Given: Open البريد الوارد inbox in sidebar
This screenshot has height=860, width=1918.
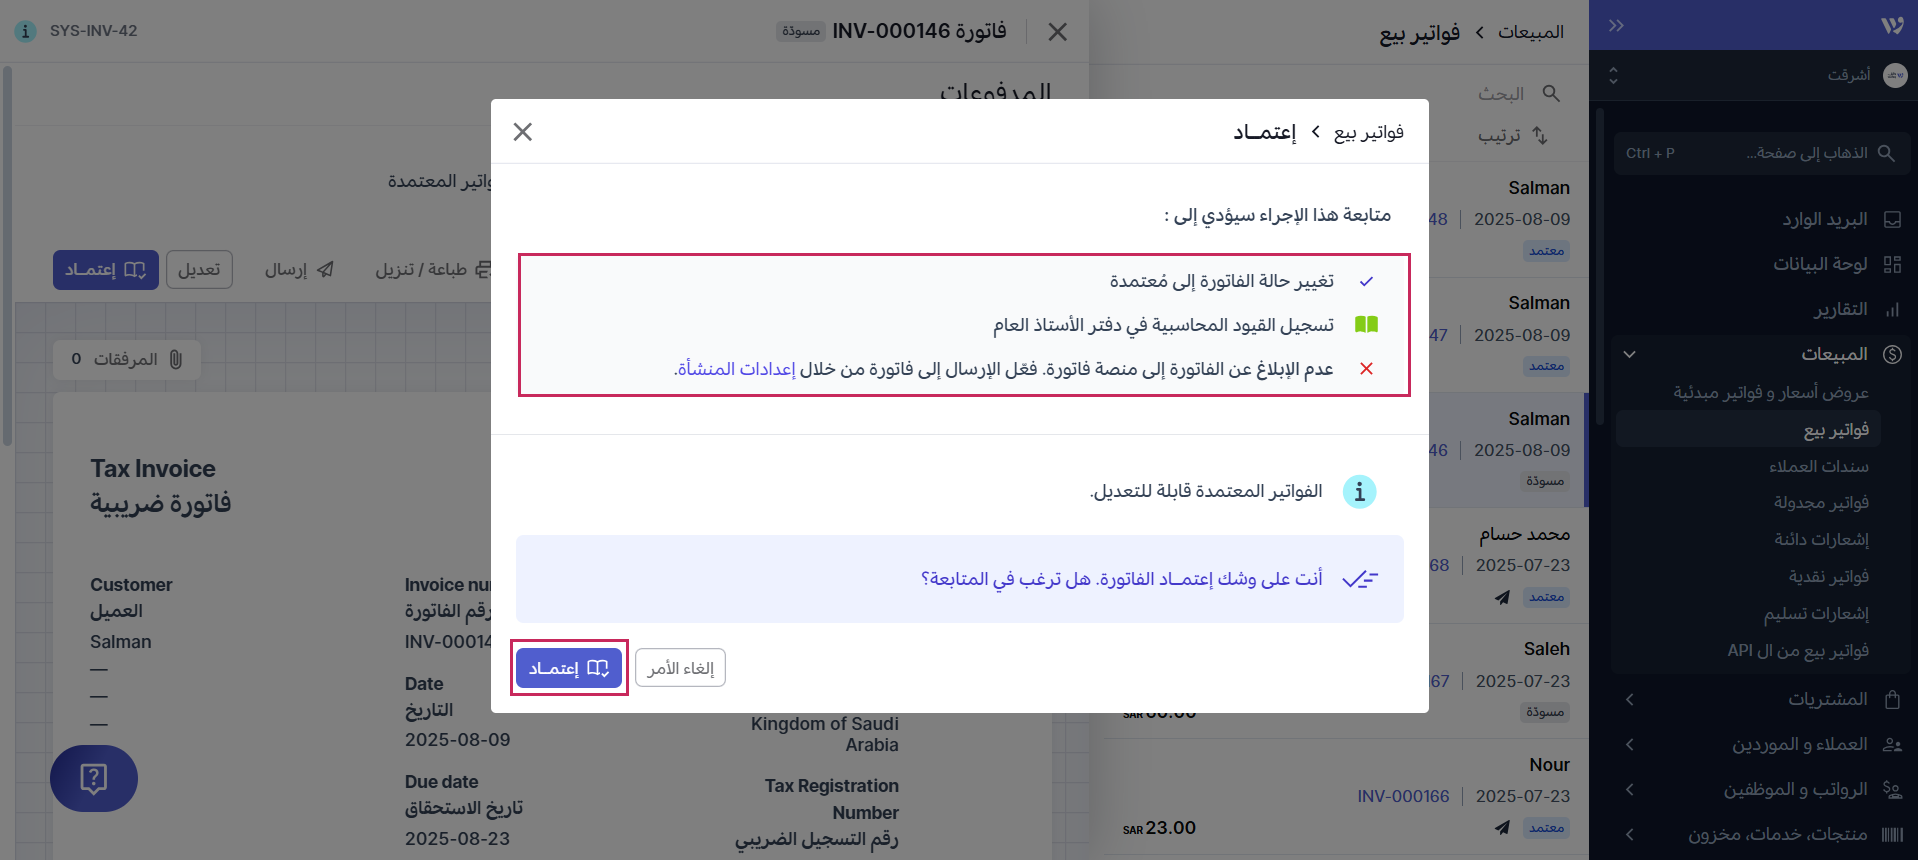Looking at the screenshot, I should (x=1824, y=219).
